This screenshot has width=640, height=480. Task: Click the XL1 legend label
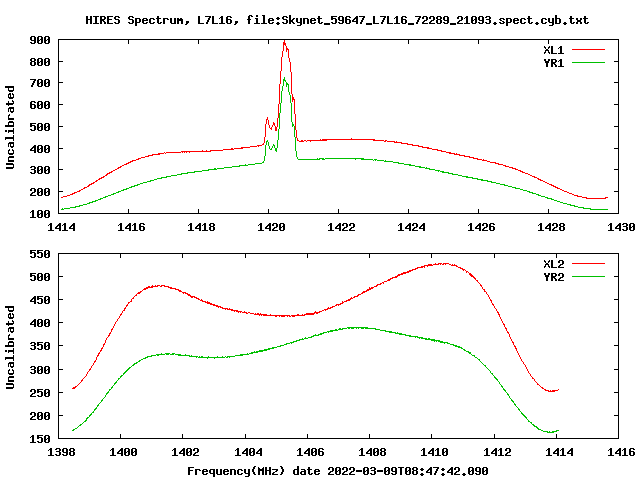click(x=553, y=50)
